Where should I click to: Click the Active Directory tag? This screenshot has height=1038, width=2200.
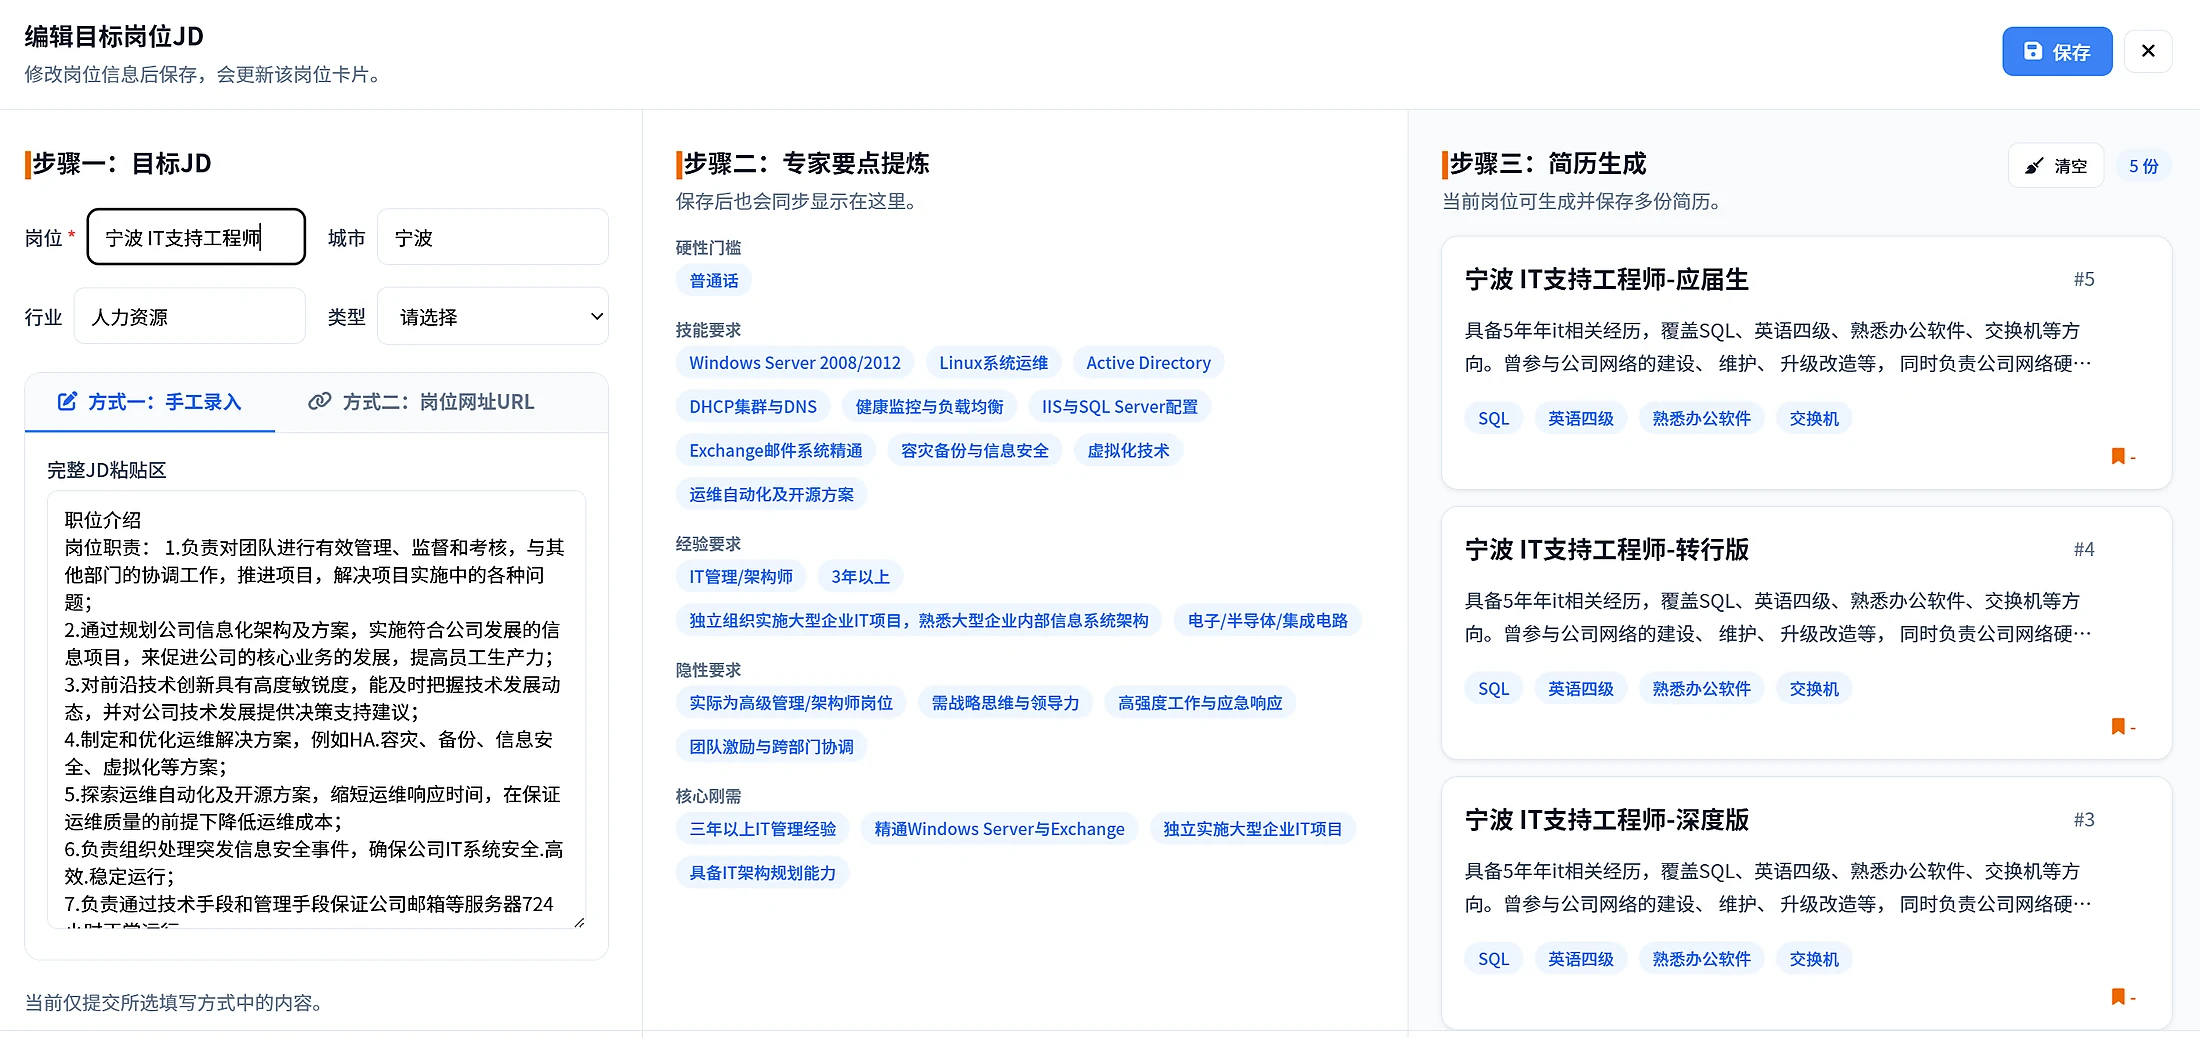pyautogui.click(x=1148, y=362)
